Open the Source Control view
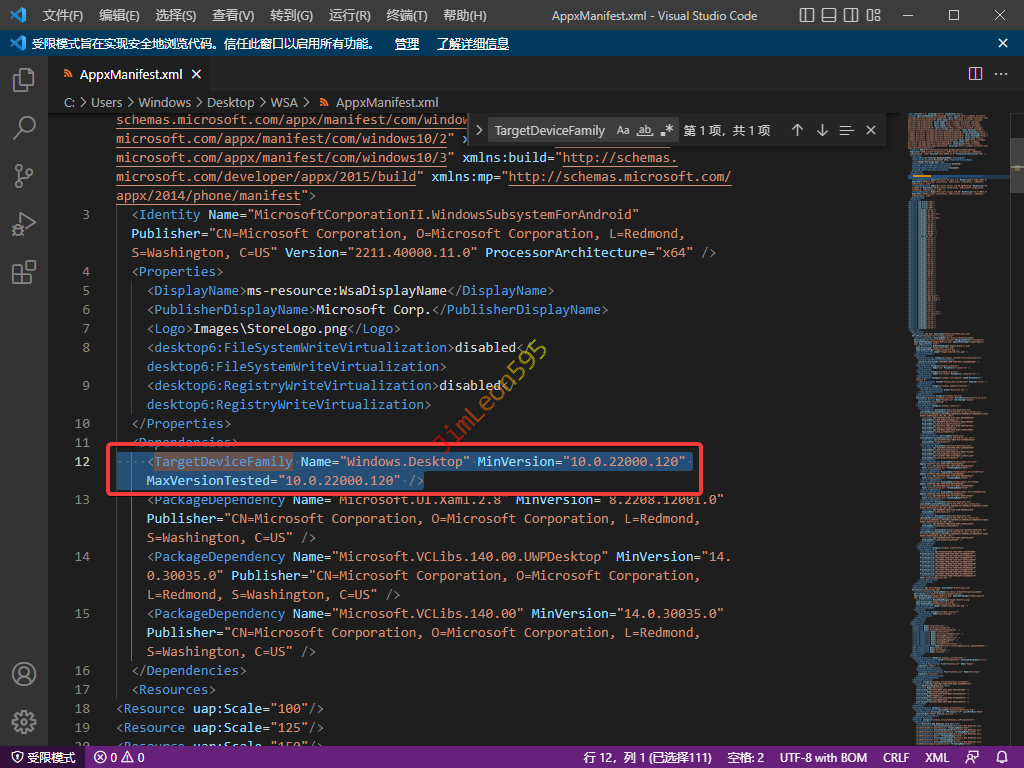This screenshot has height=768, width=1024. click(24, 176)
